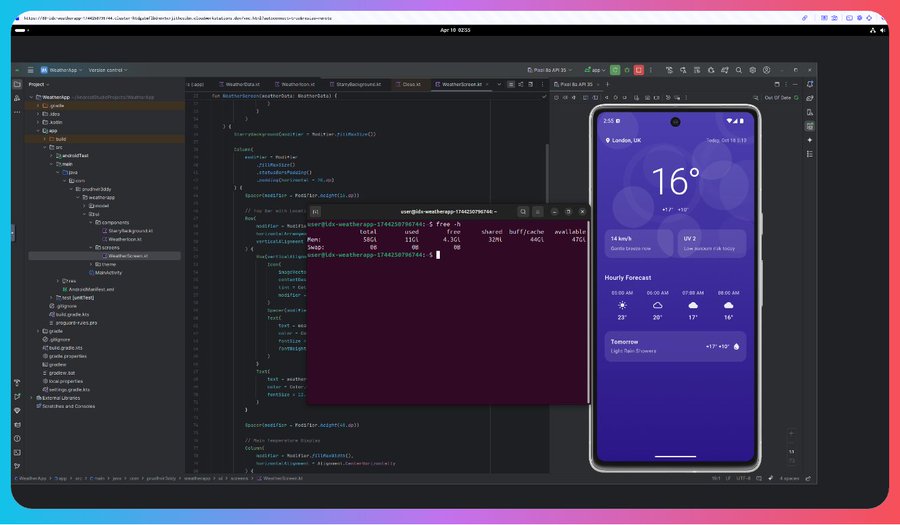Click the browser address bar URL
Image resolution: width=900 pixels, height=525 pixels.
178,18
